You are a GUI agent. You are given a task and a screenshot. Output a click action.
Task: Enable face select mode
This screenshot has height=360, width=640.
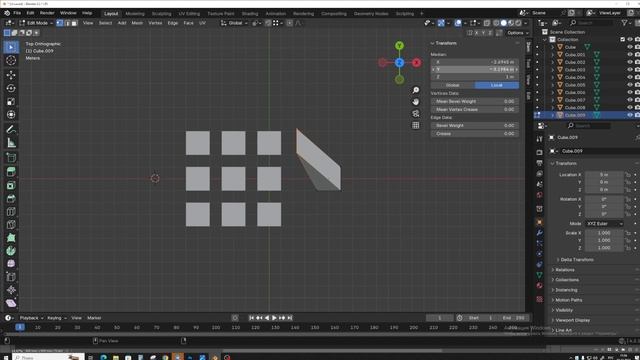[74, 23]
